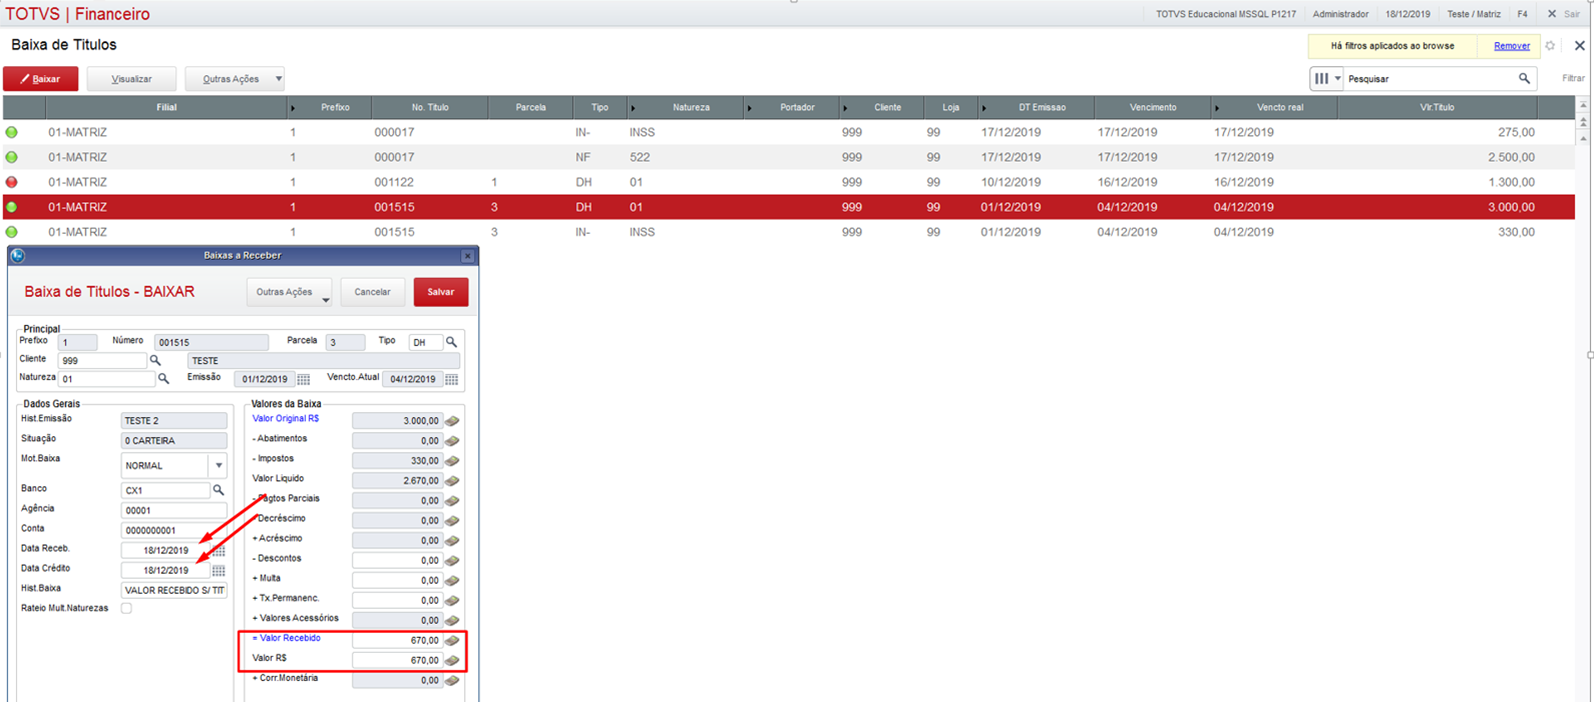Click the Sair exit button in top bar

tap(1565, 14)
